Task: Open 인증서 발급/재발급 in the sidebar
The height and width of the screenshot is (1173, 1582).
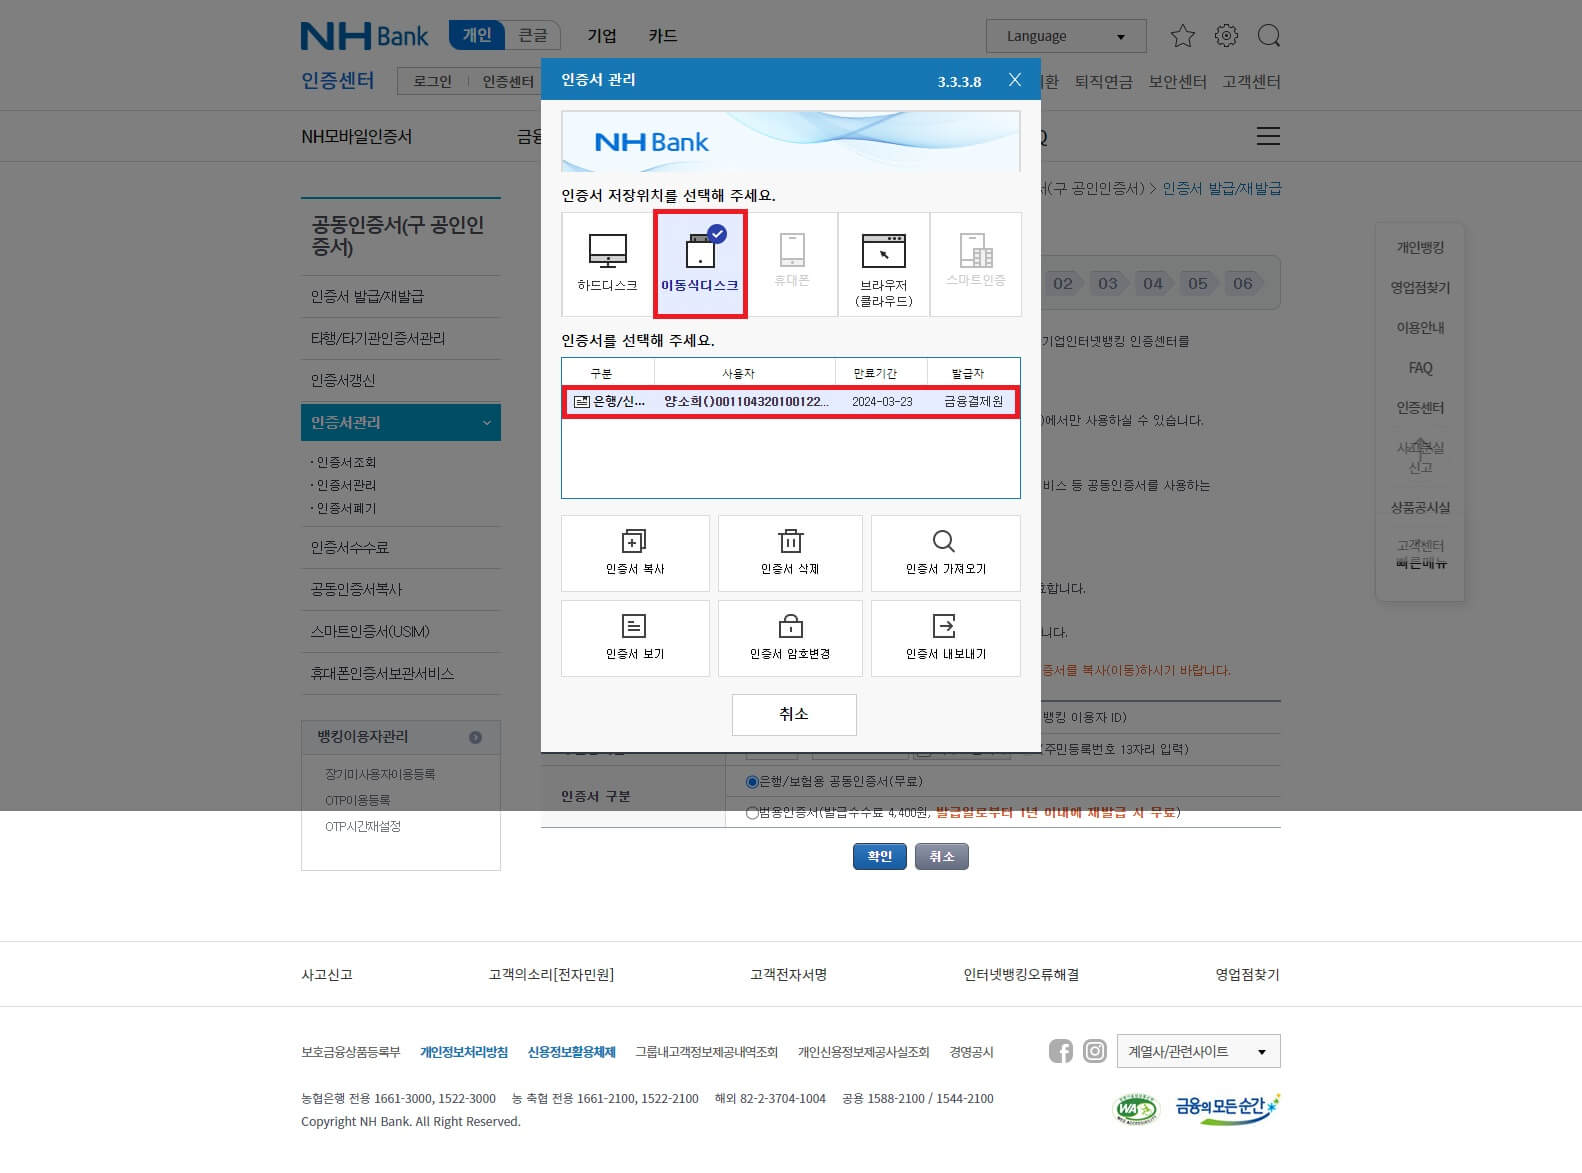Action: [367, 297]
